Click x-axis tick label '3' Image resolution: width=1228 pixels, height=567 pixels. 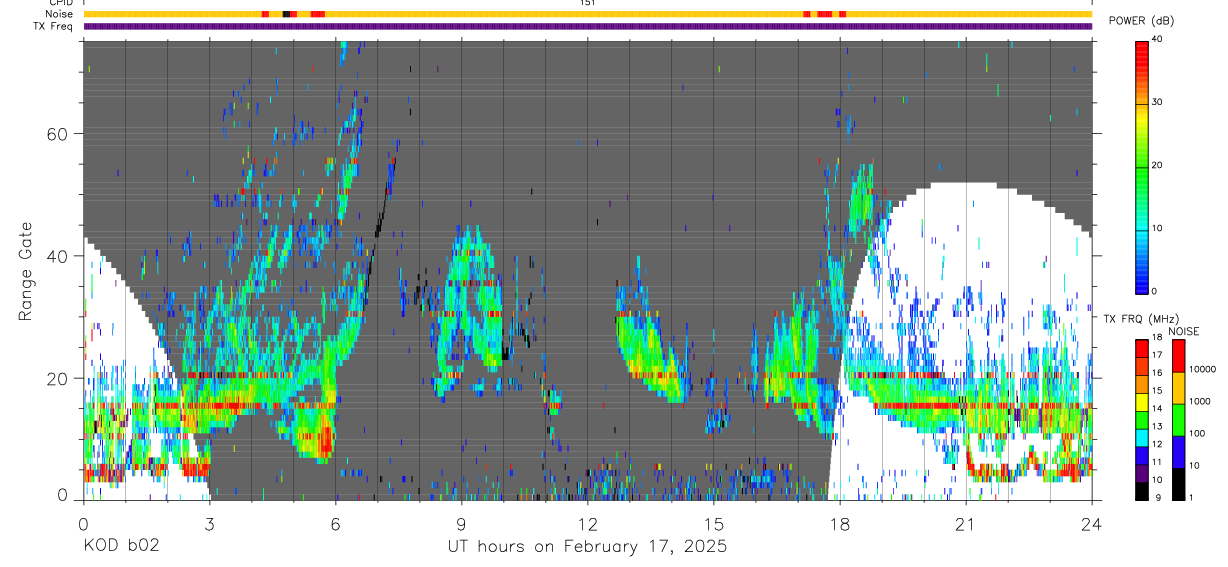point(210,524)
